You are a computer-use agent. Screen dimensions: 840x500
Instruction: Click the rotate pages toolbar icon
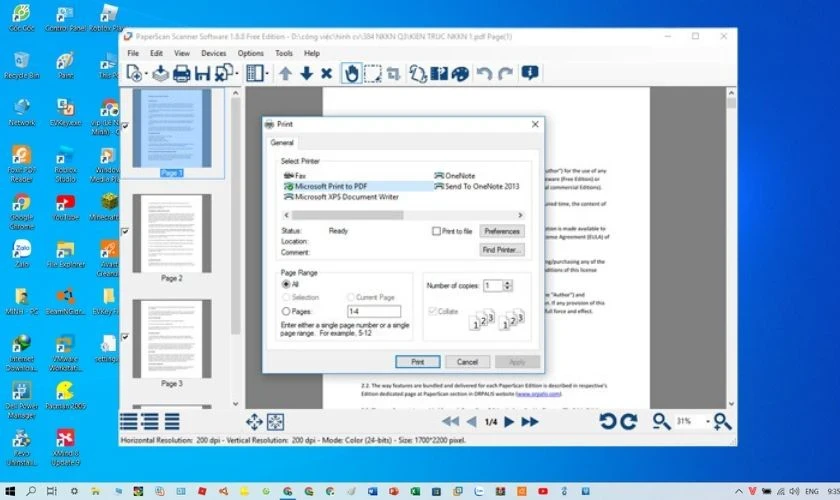coord(418,73)
